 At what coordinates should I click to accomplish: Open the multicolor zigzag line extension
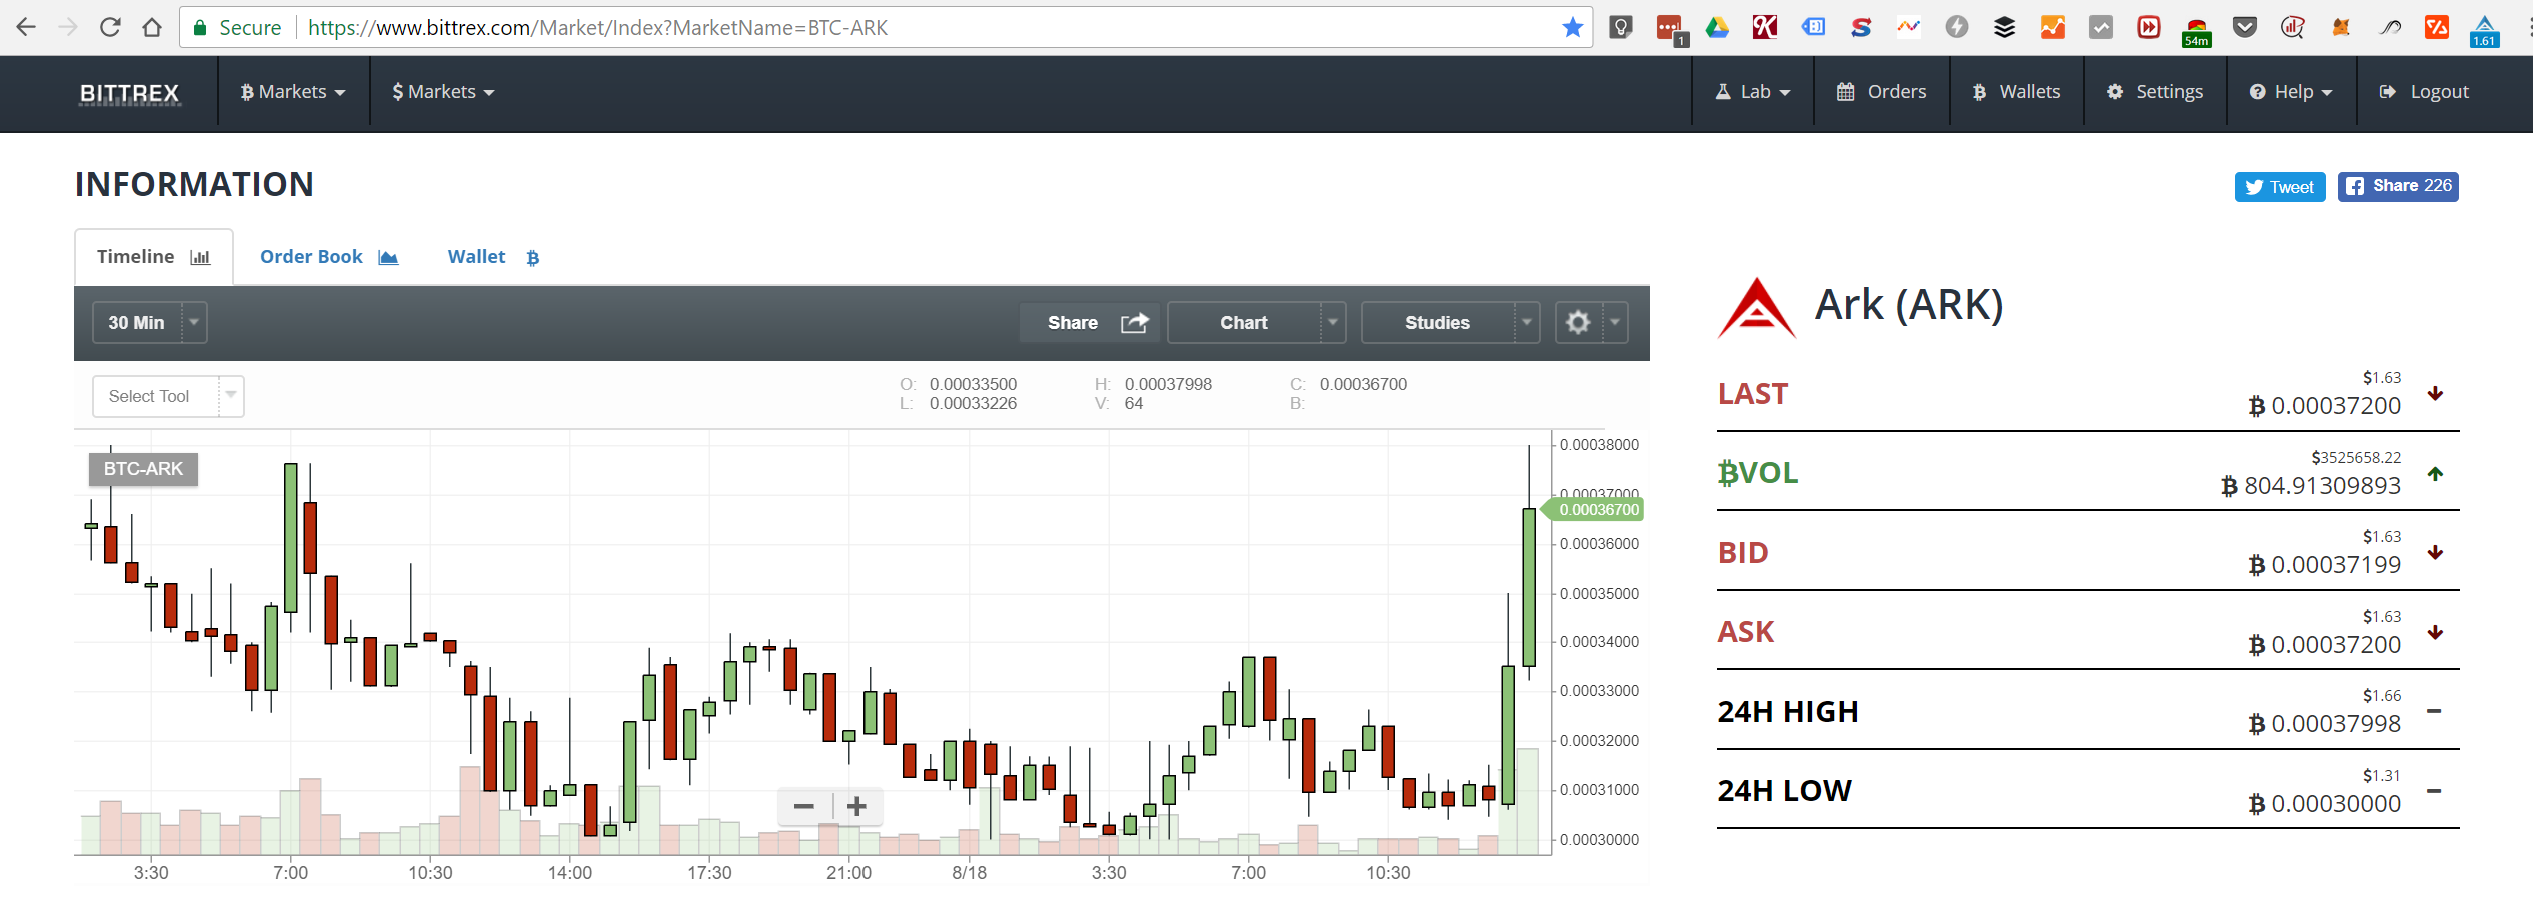tap(1909, 27)
